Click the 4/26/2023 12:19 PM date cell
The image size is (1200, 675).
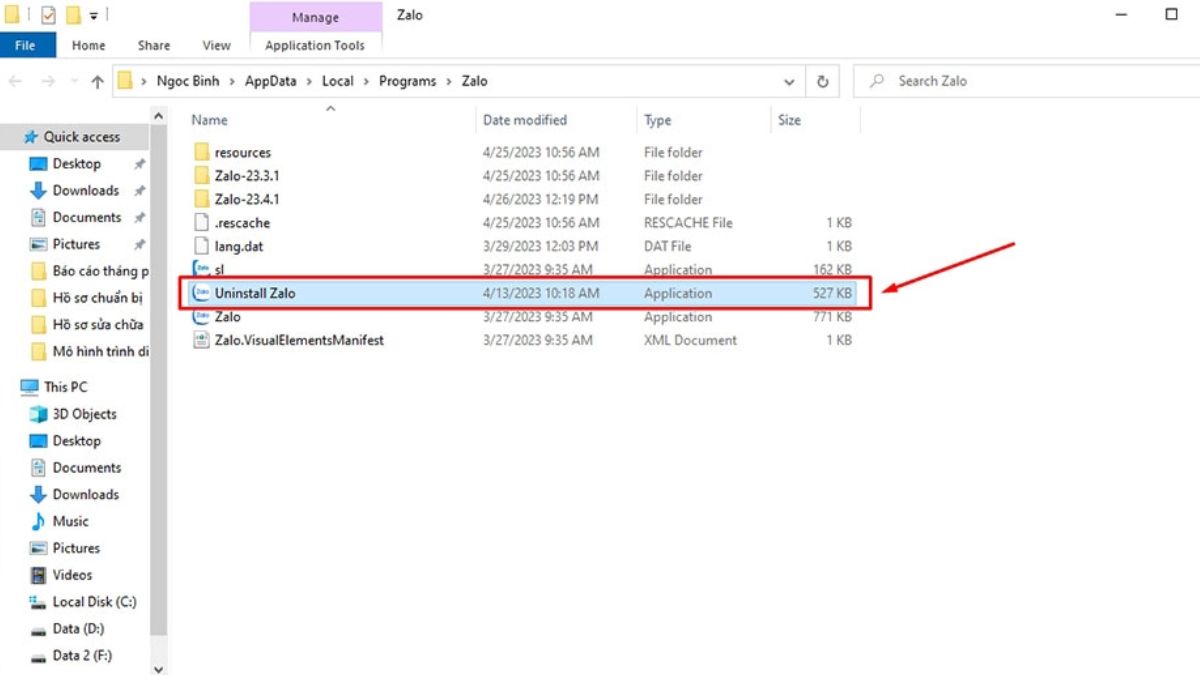click(541, 200)
